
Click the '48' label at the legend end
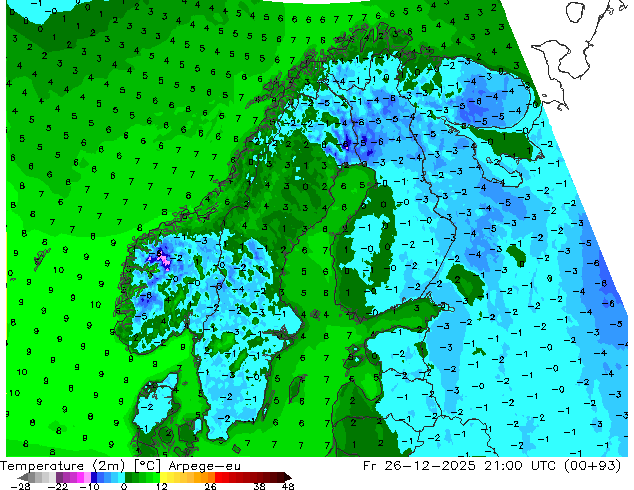point(288,486)
